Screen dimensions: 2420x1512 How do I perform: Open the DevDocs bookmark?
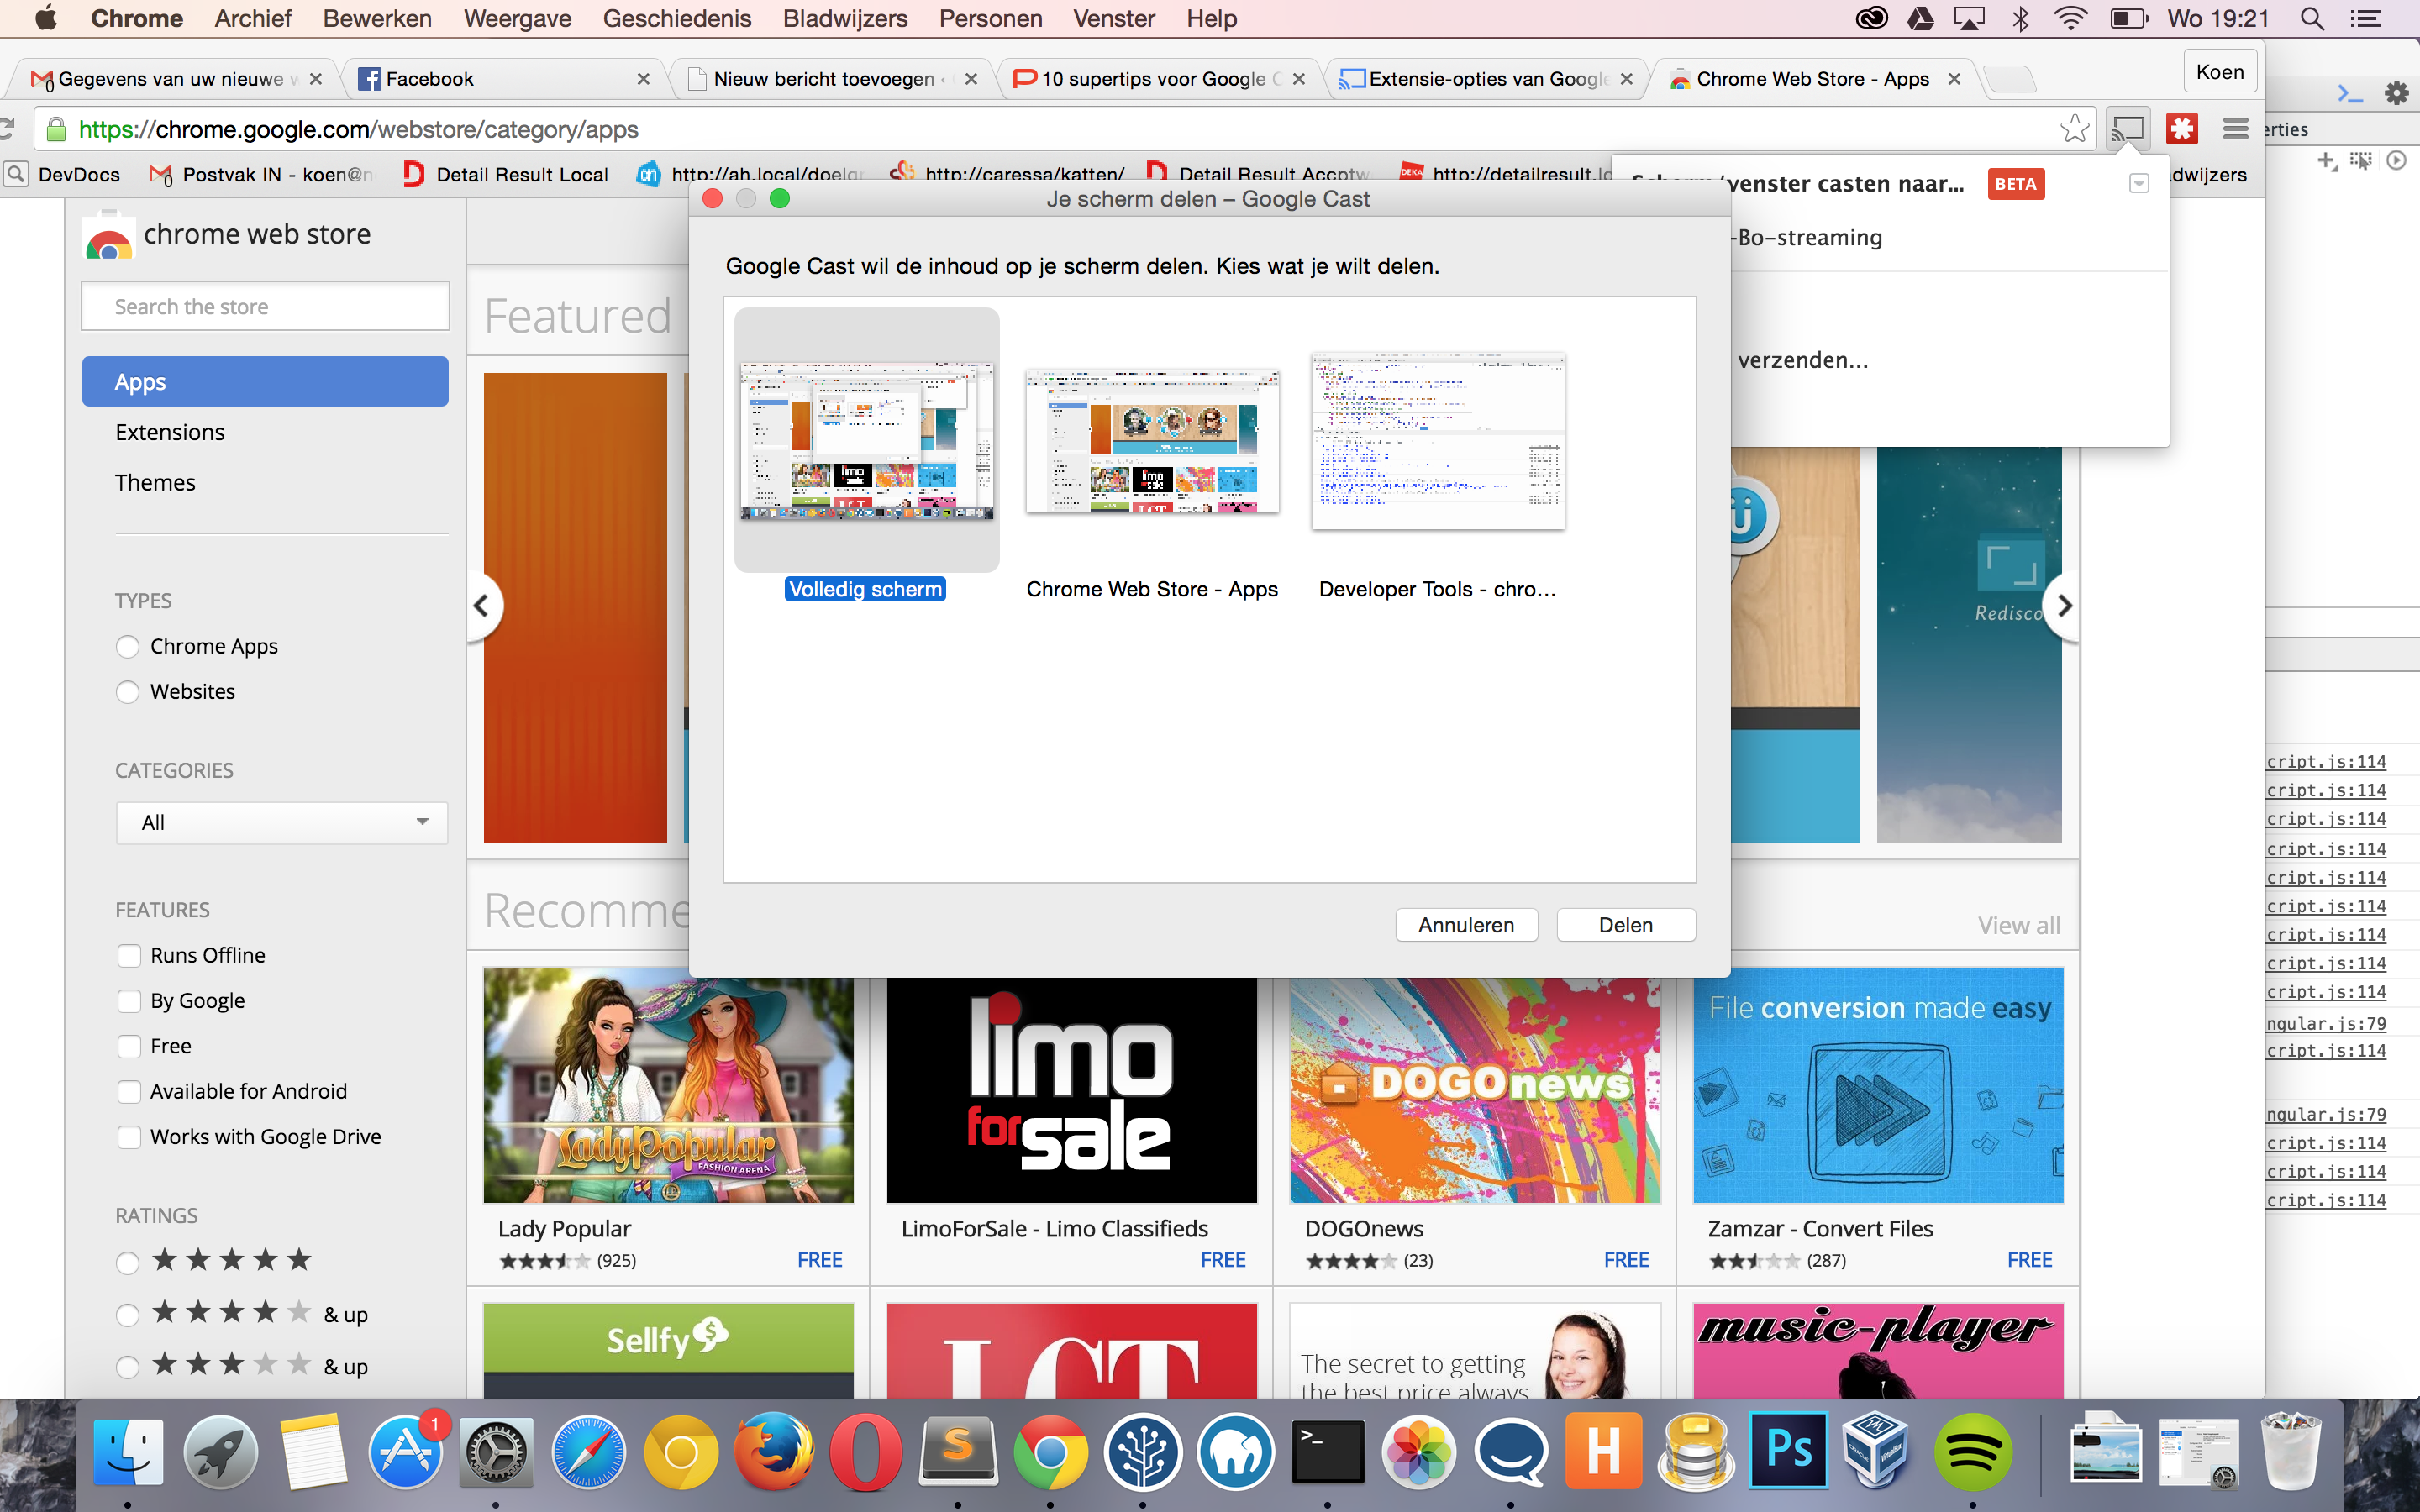[x=64, y=175]
